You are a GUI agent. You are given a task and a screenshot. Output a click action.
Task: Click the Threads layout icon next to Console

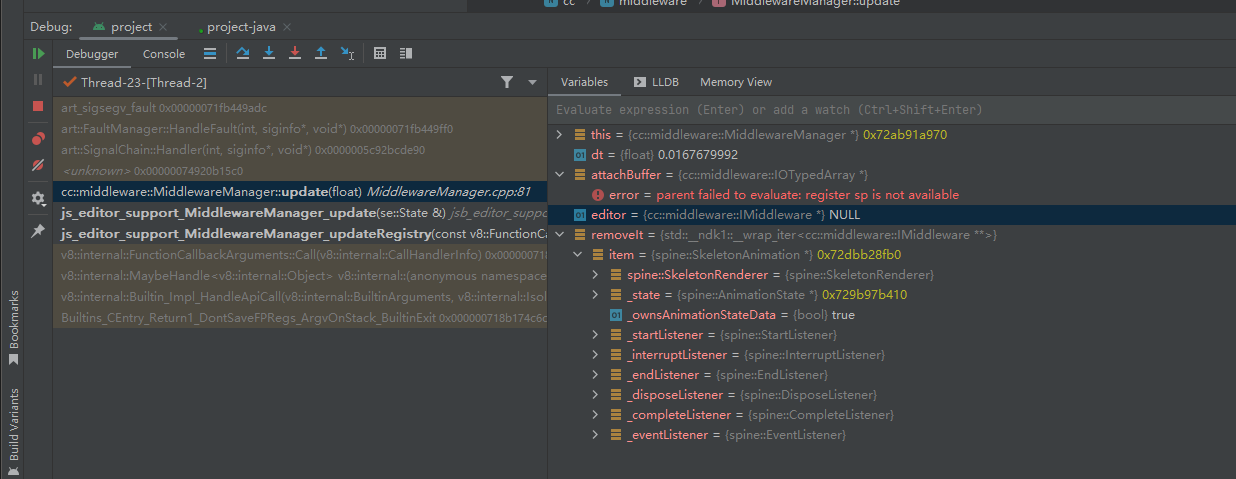tap(209, 54)
